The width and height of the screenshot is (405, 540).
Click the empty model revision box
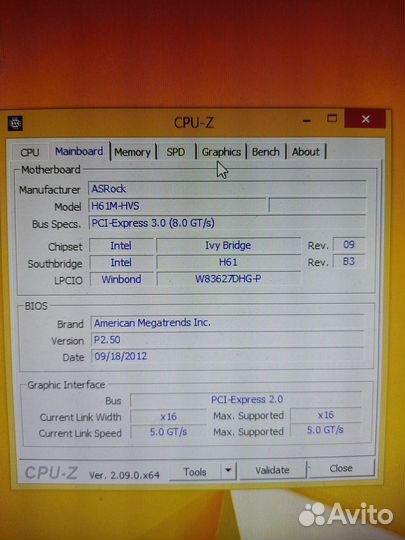[317, 205]
